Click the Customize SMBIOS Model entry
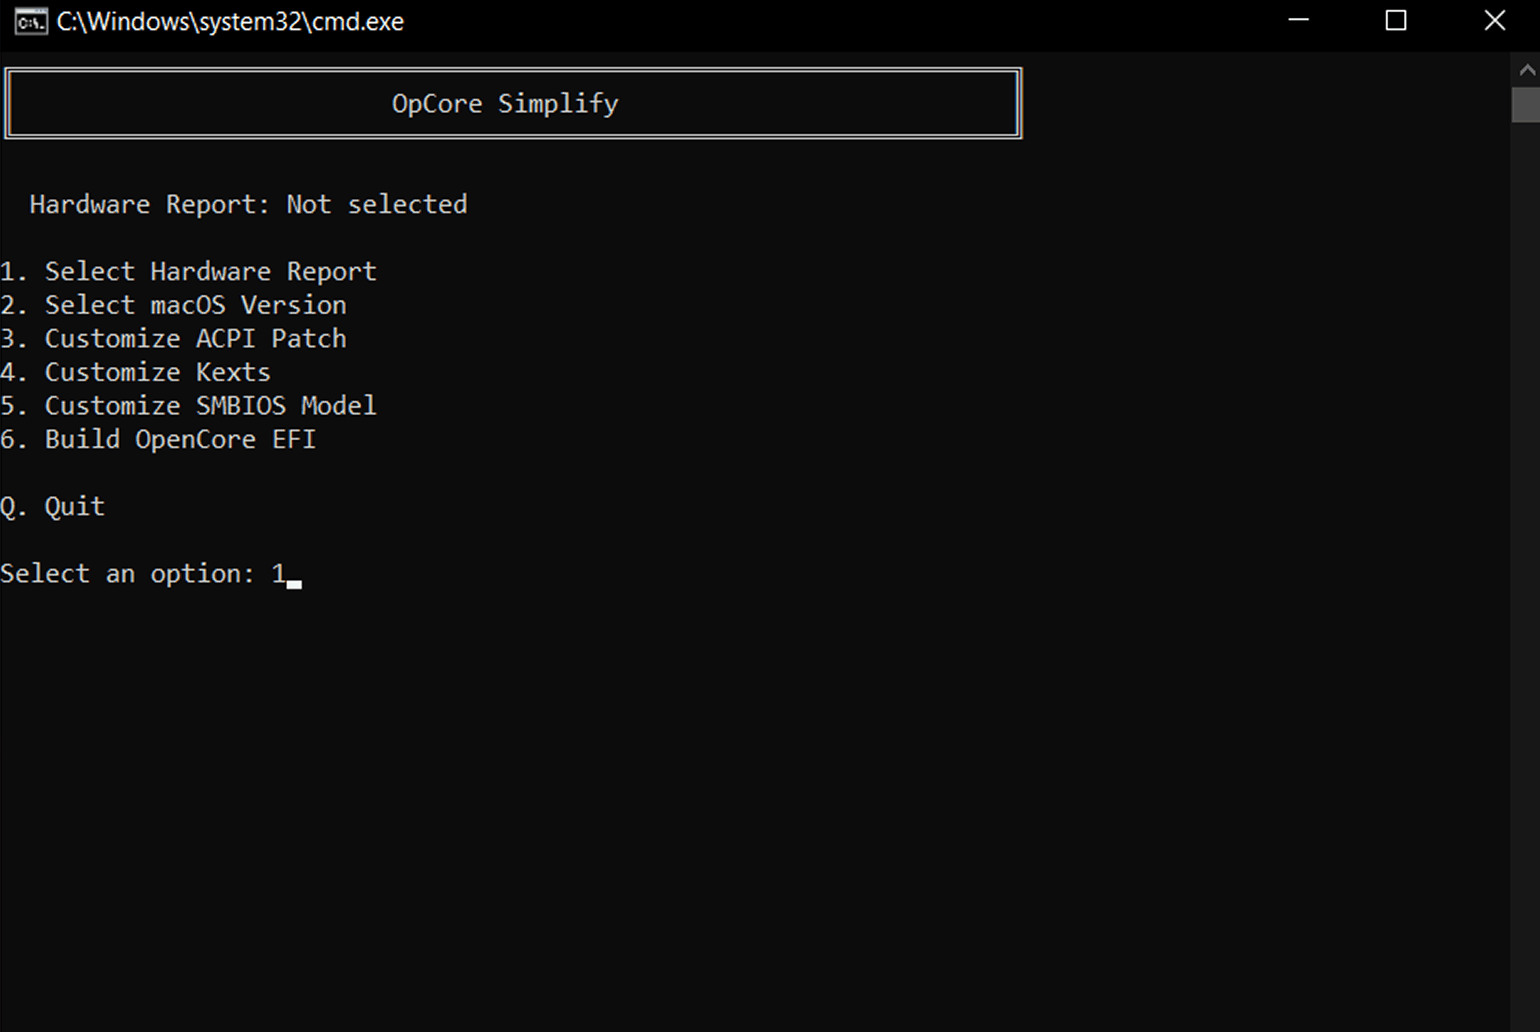This screenshot has width=1540, height=1032. coord(188,405)
